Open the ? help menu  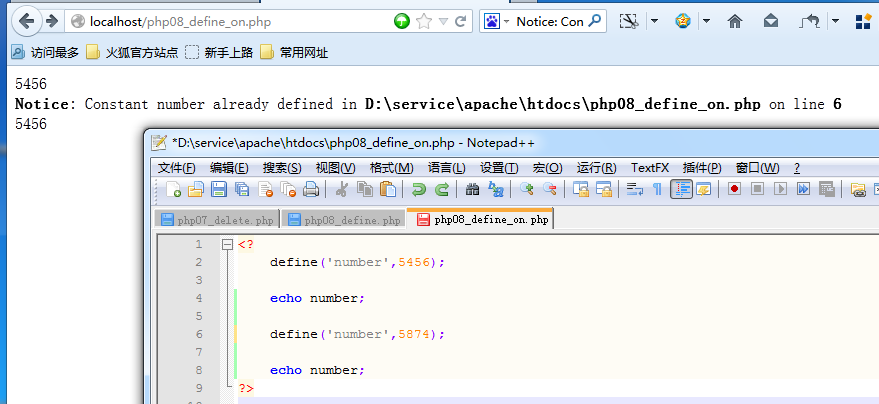[x=797, y=168]
